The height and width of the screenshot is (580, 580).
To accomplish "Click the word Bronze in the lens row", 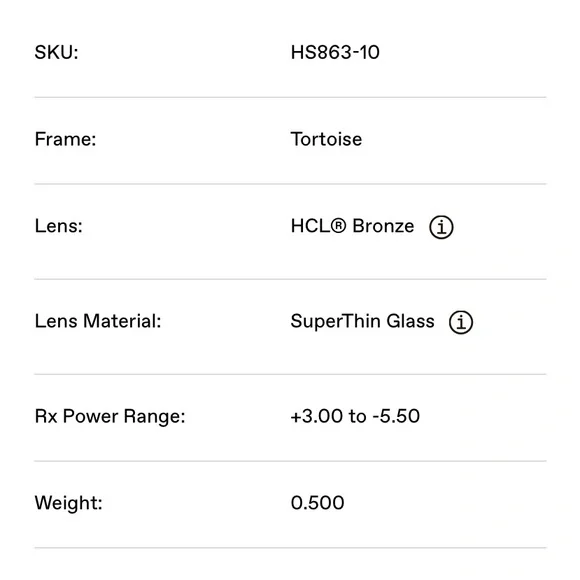I will click(383, 226).
